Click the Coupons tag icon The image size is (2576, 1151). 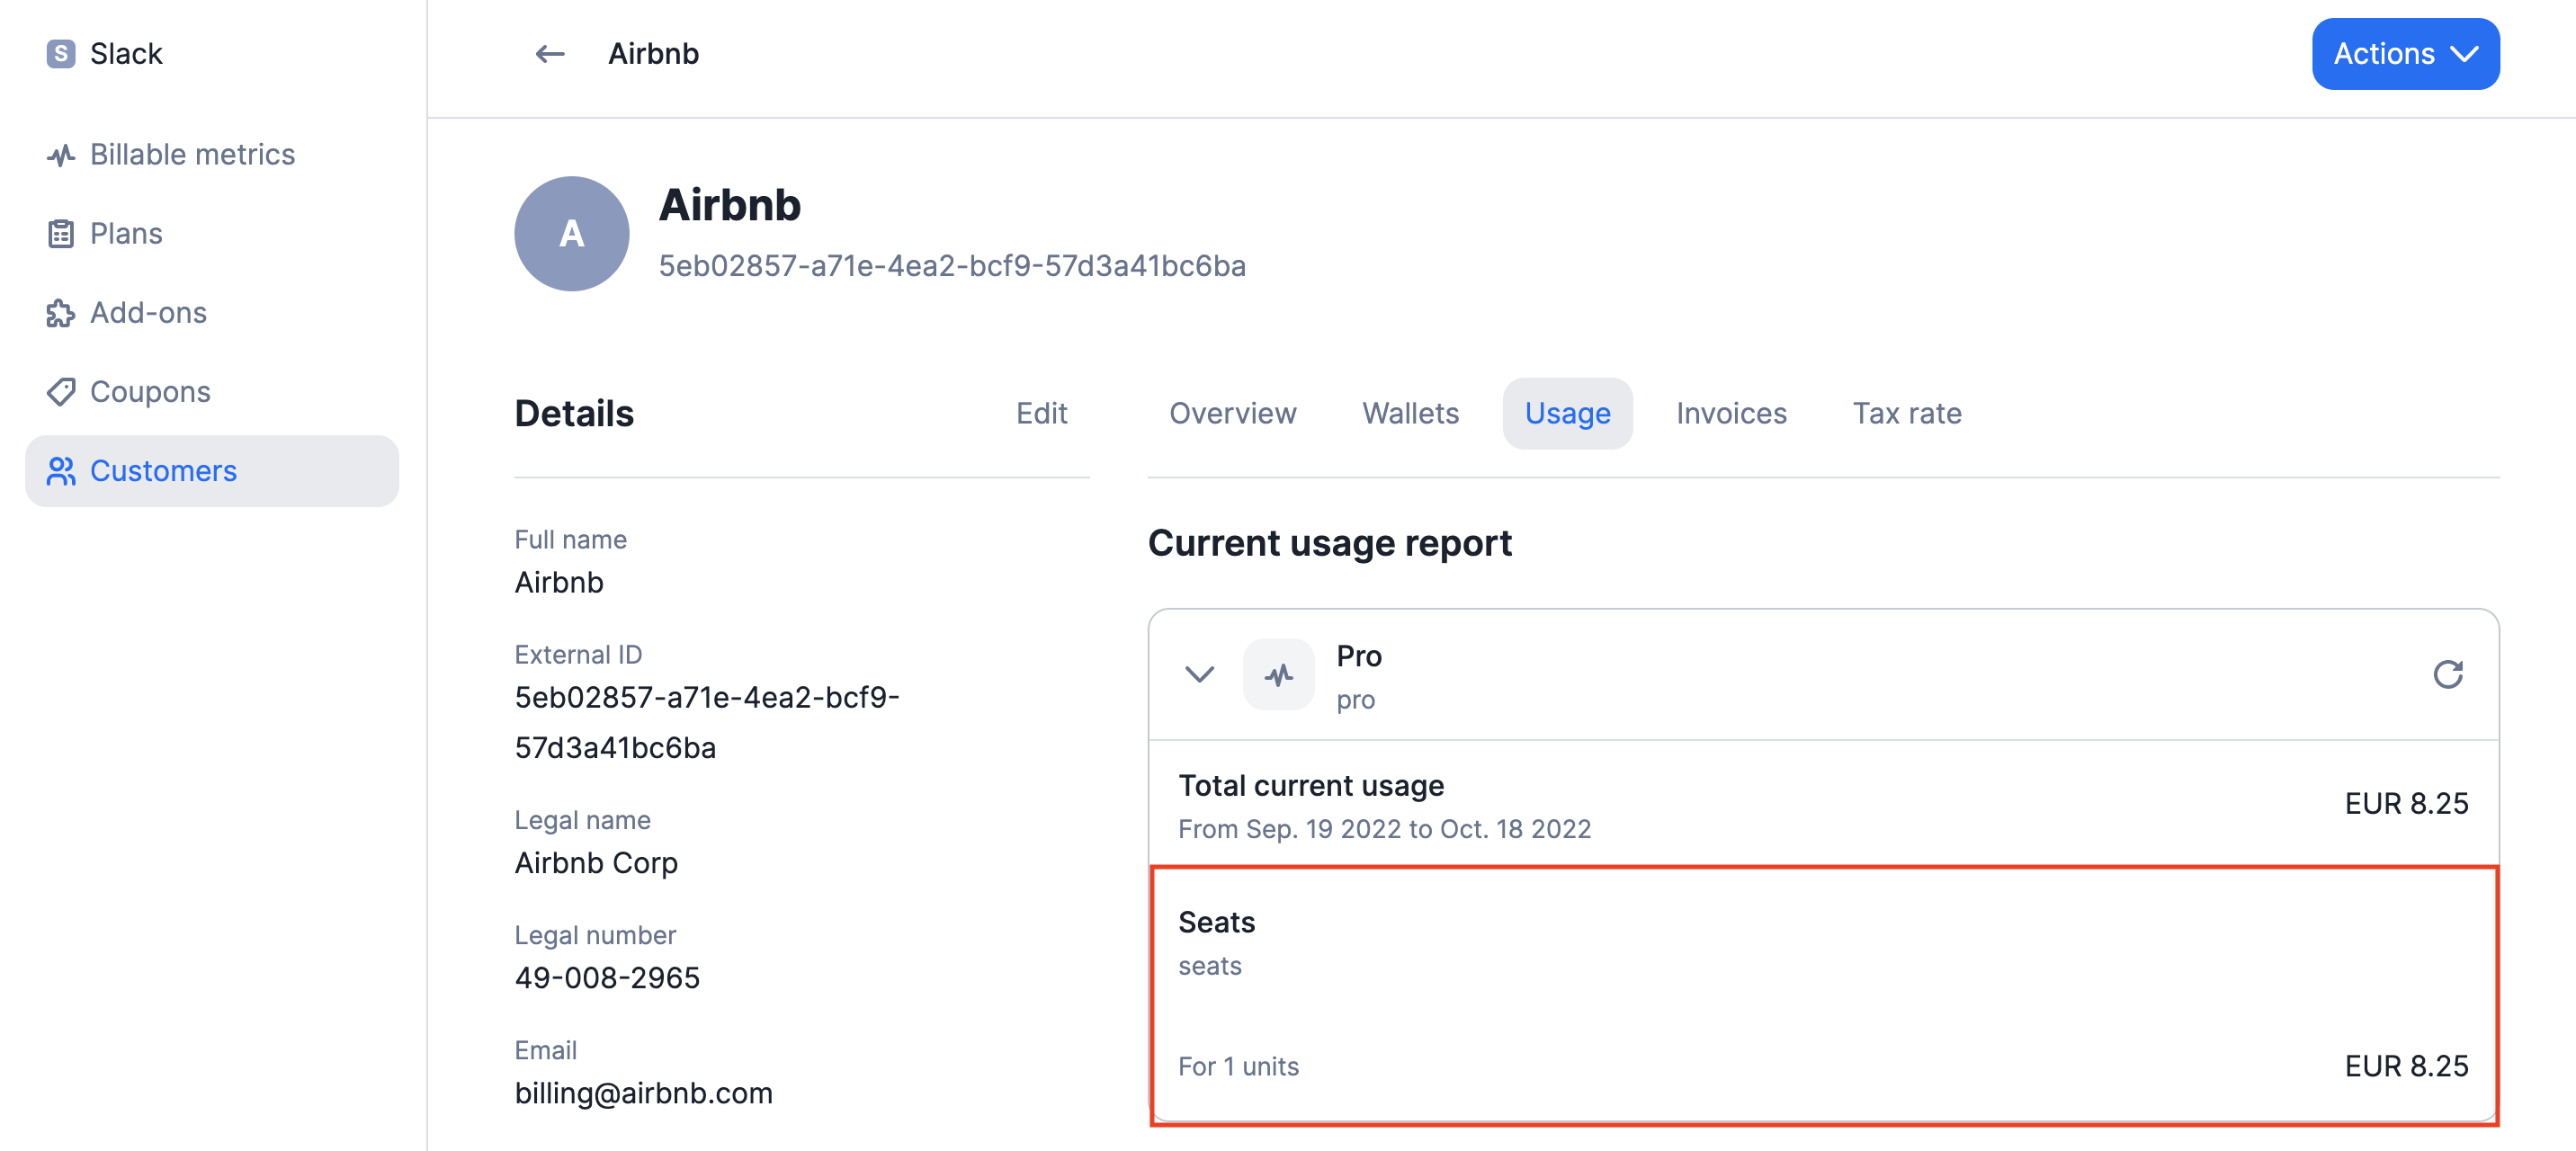point(60,391)
